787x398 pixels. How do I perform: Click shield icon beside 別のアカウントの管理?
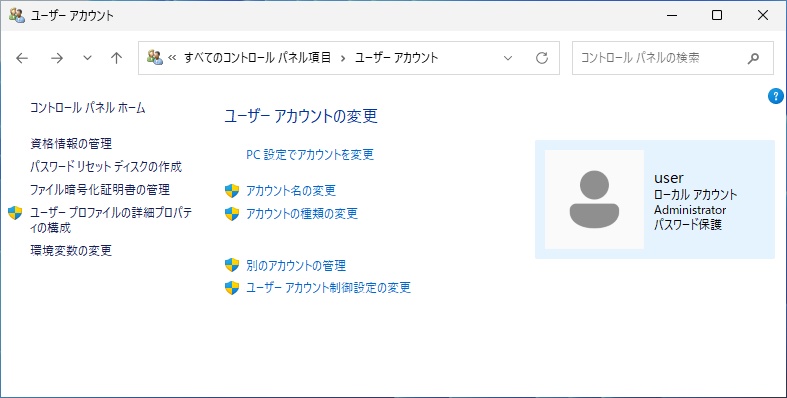232,265
